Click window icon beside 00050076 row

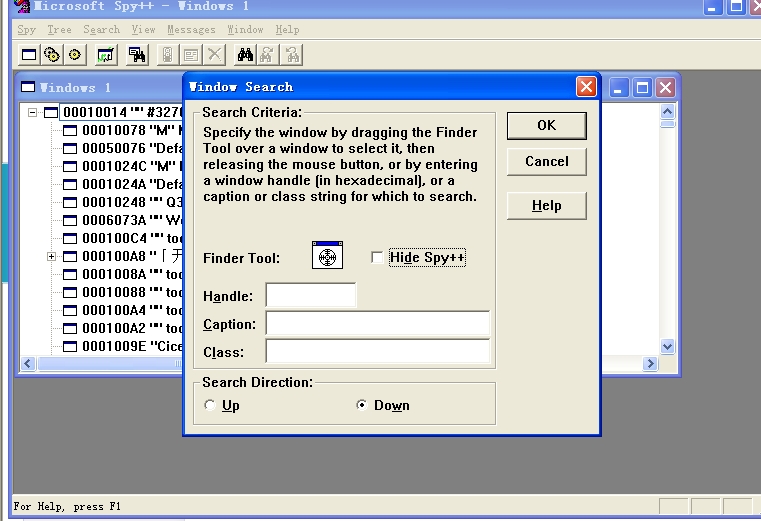point(70,149)
